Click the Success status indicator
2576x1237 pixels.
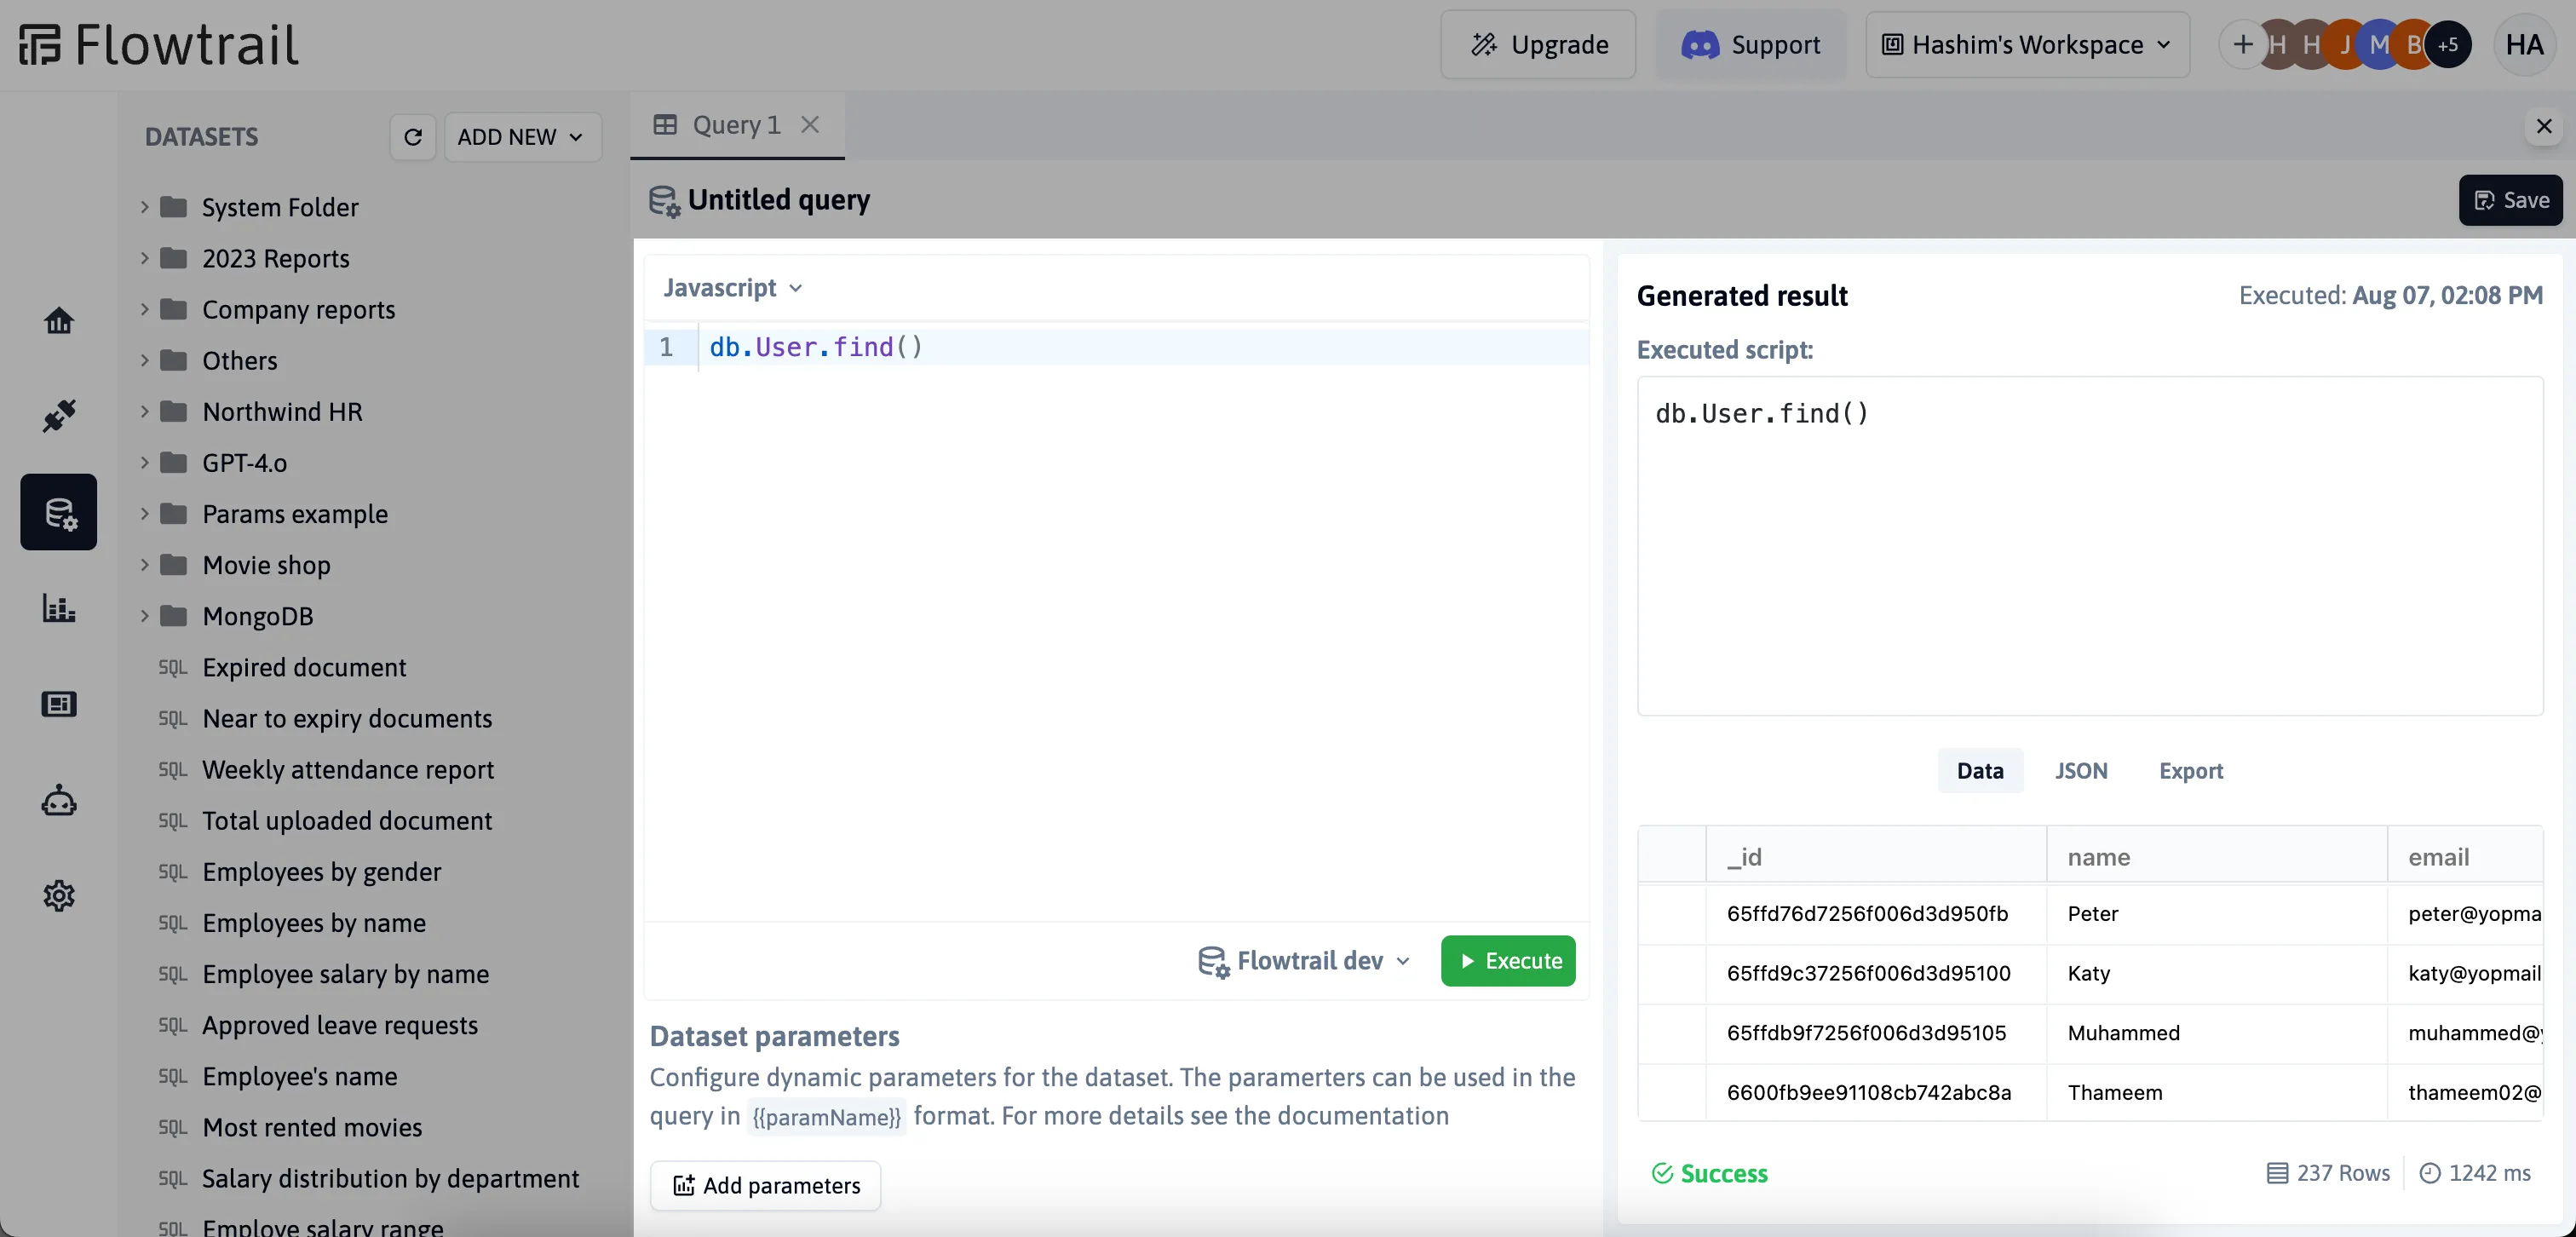1709,1173
